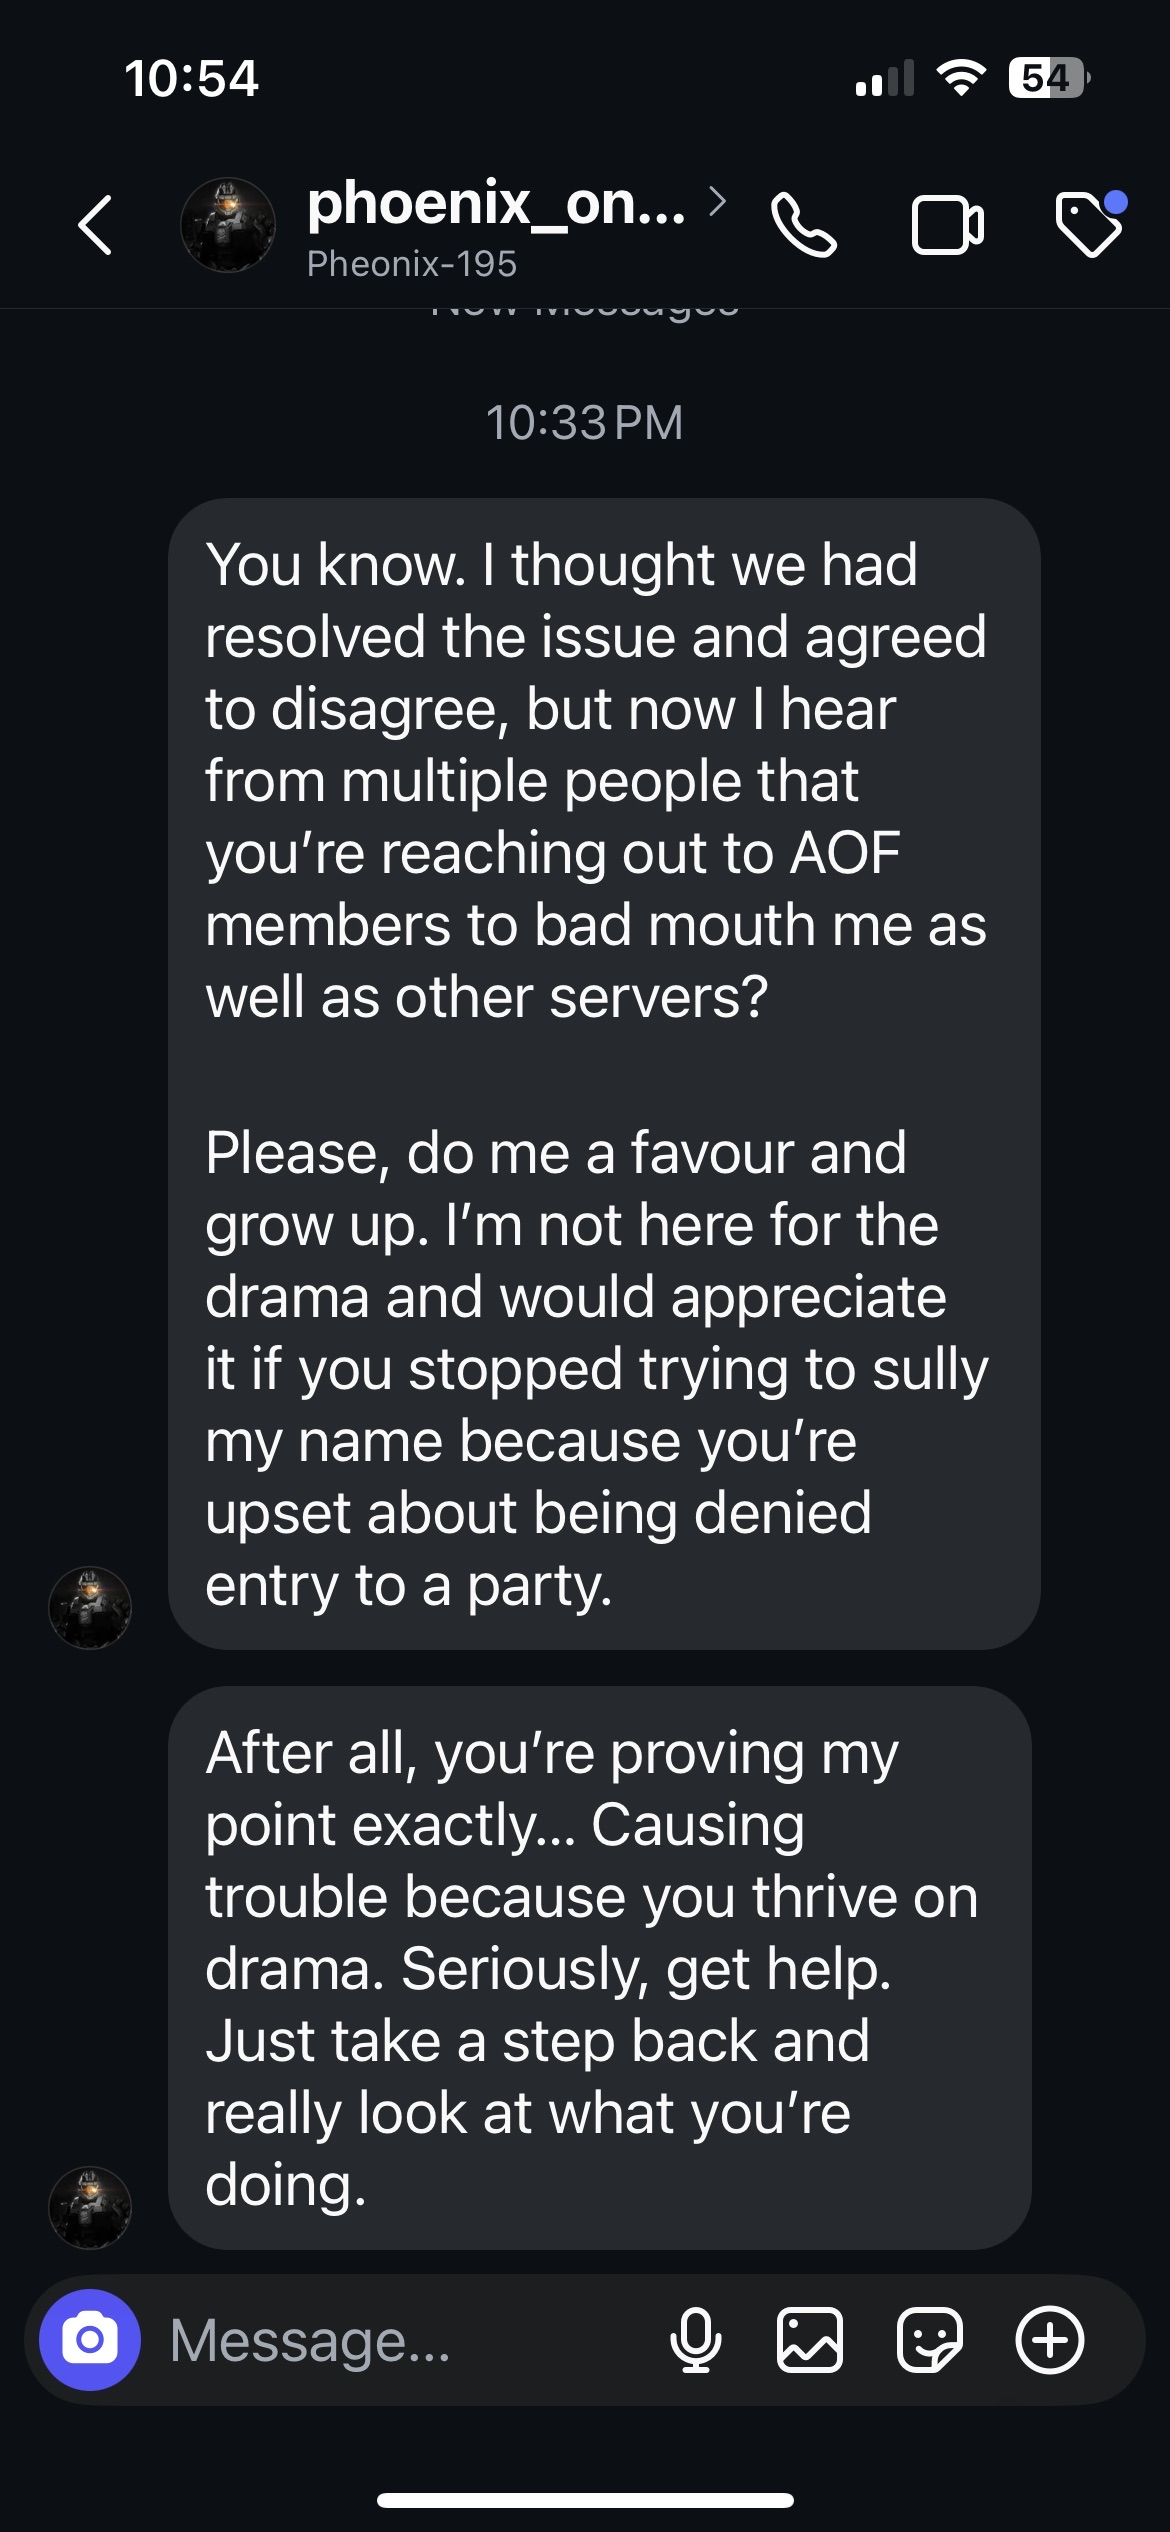1170x2532 pixels.
Task: Tap the avatar beside the first message
Action: (x=90, y=1607)
